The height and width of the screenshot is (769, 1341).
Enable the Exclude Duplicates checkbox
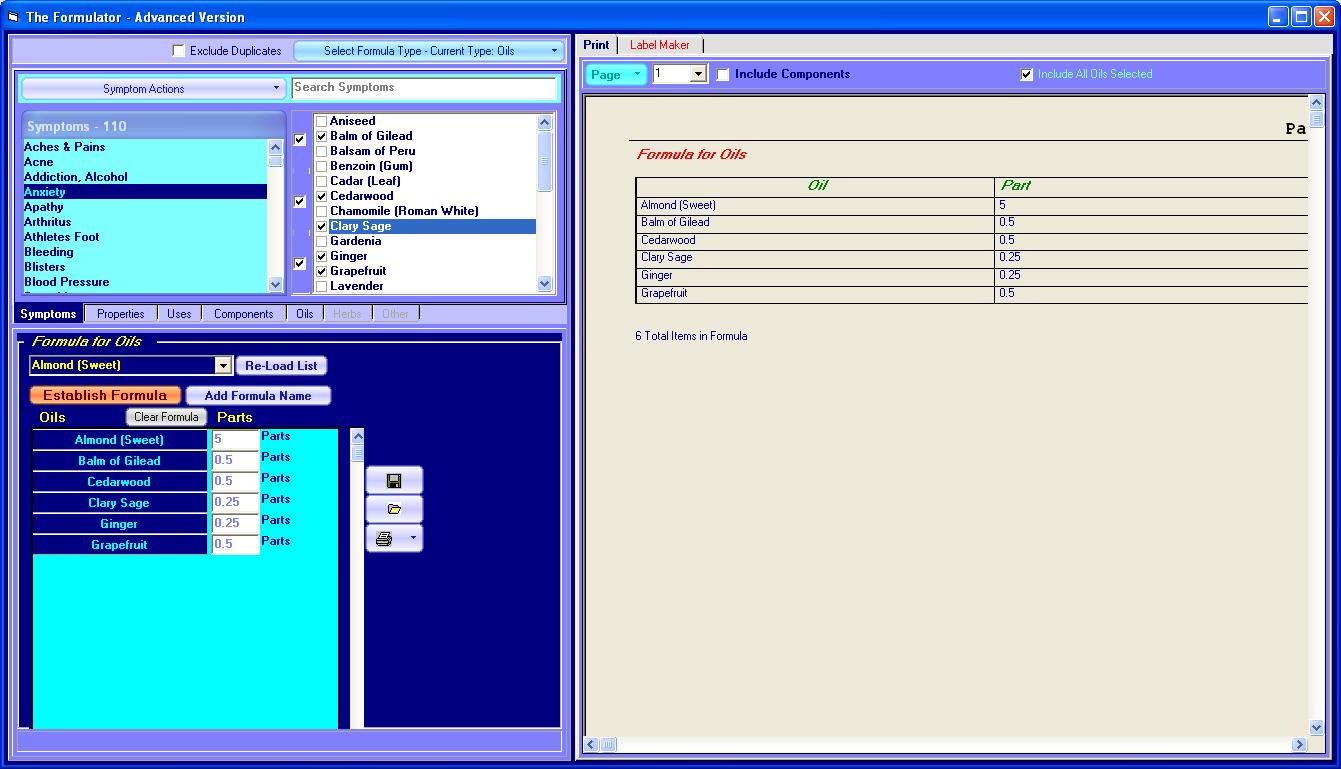click(179, 51)
